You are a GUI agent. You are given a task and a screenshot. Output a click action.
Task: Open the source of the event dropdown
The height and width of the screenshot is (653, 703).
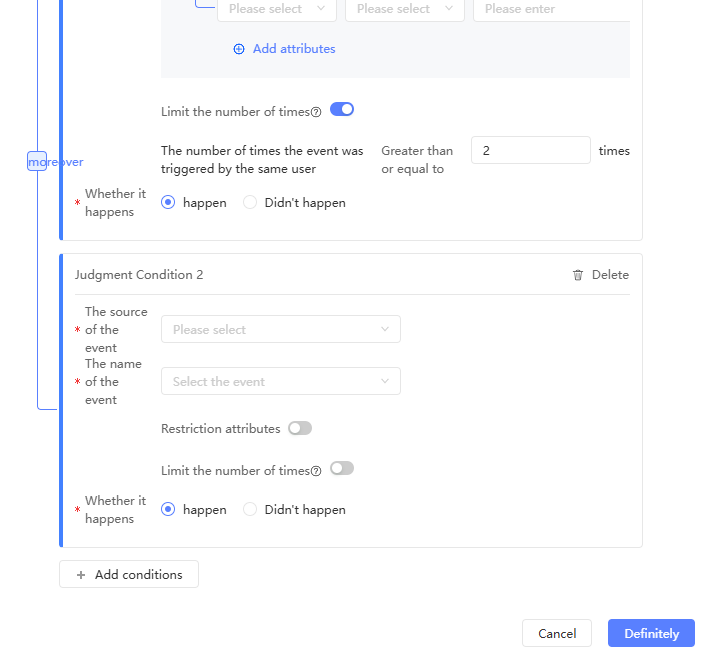(x=280, y=329)
